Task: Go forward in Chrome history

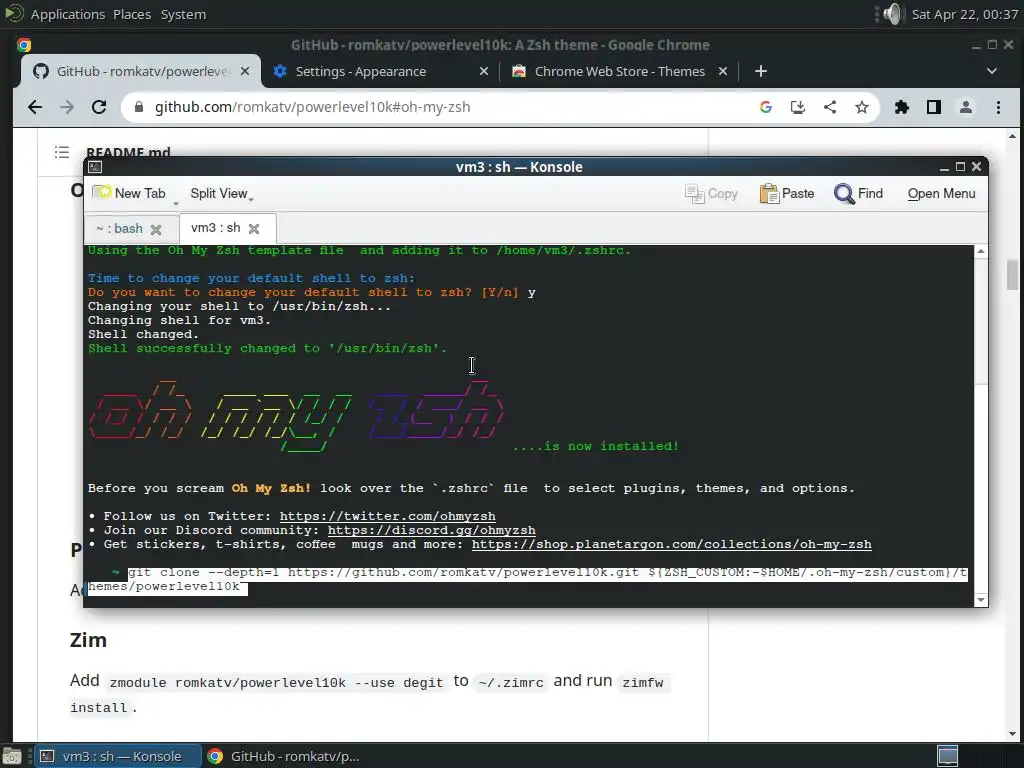Action: coord(67,107)
